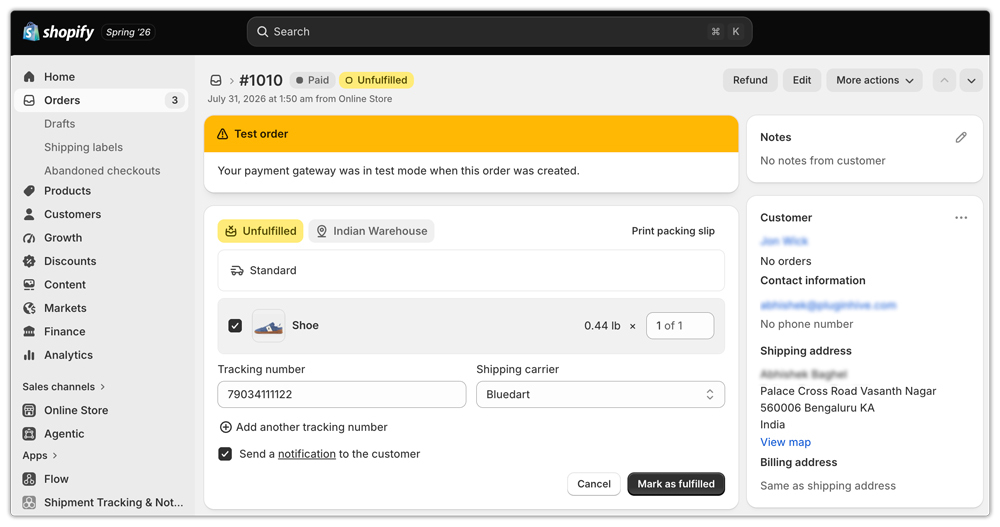
Task: Uncheck the Shoe line item checkbox
Action: coord(235,326)
